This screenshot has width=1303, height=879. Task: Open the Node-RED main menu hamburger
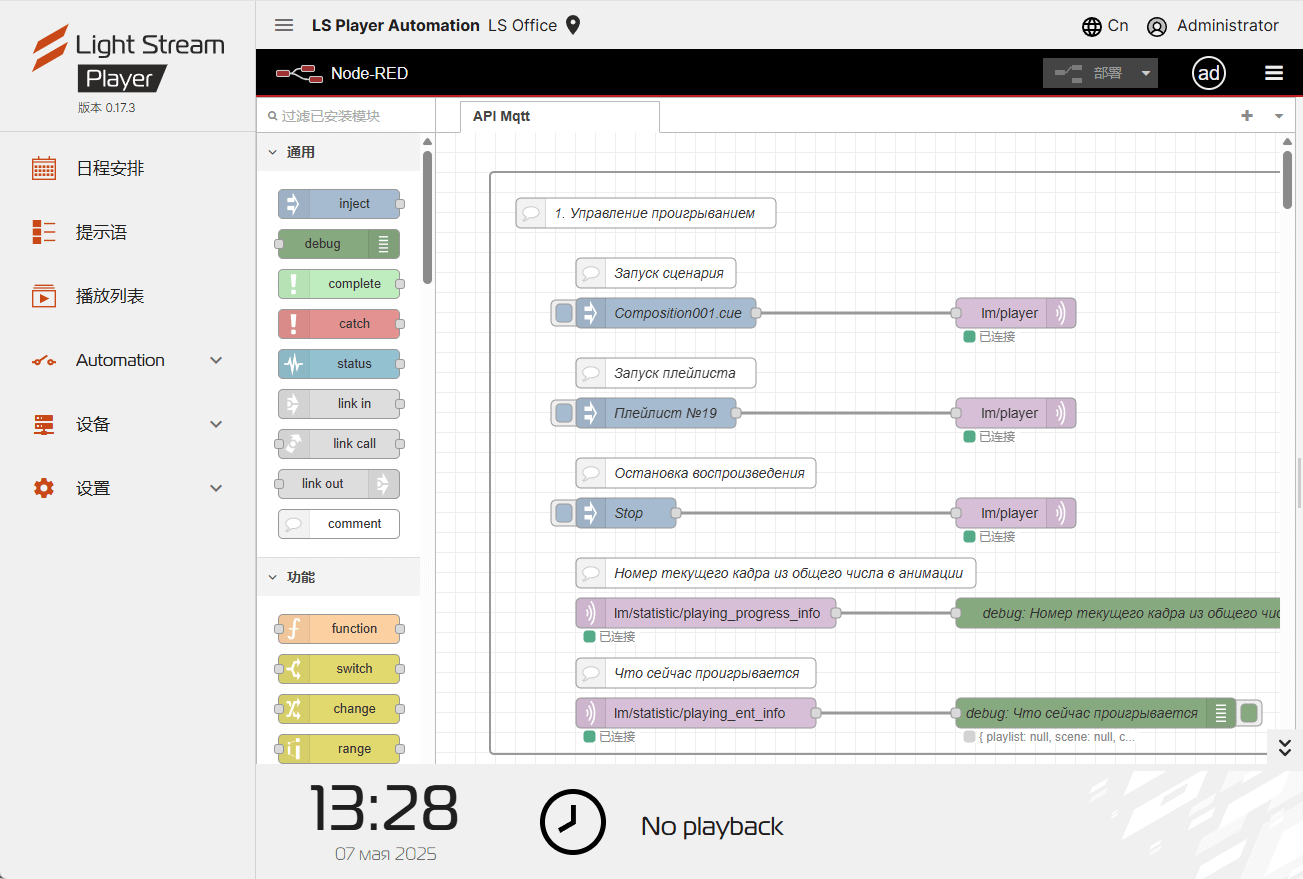[1274, 73]
